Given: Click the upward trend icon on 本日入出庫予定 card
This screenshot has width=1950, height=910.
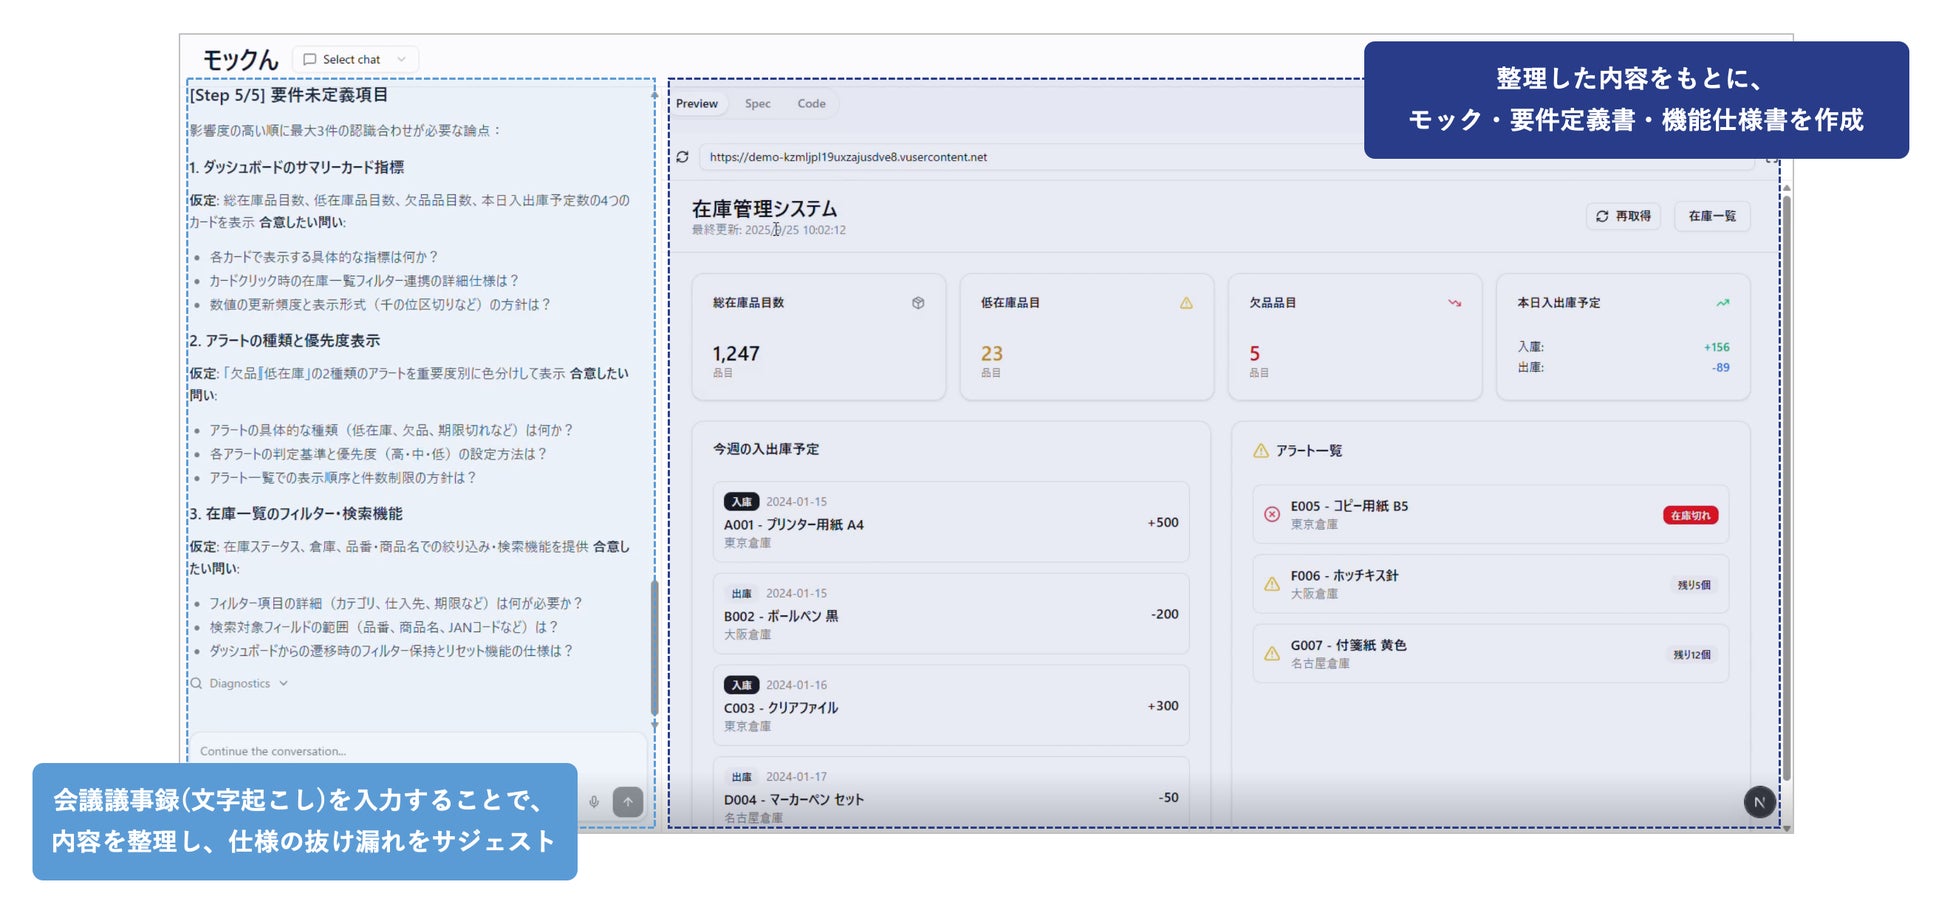Looking at the screenshot, I should coord(1722,303).
